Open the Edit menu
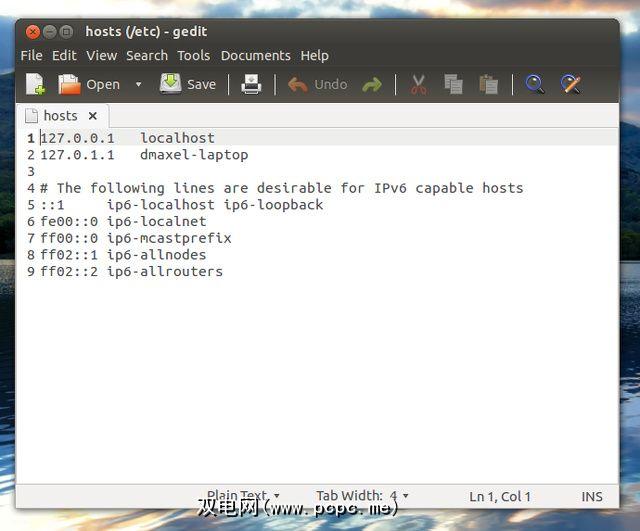Viewport: 640px width, 531px height. point(64,56)
